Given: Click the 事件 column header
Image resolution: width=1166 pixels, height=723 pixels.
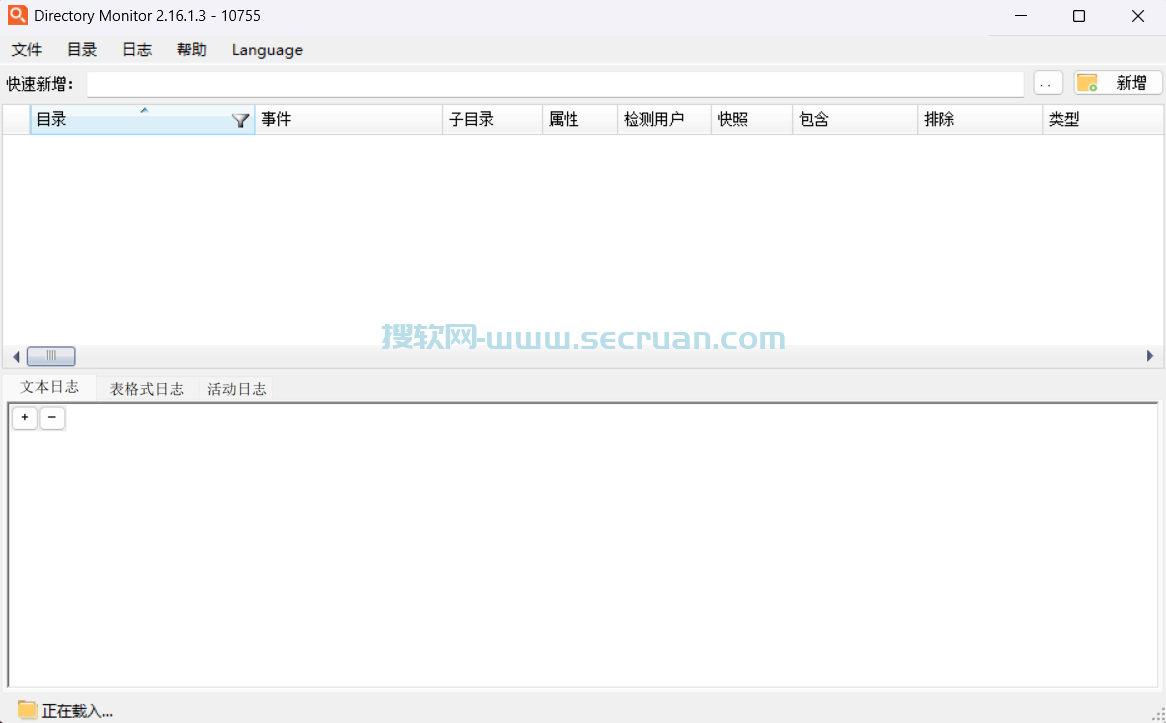Looking at the screenshot, I should point(349,119).
